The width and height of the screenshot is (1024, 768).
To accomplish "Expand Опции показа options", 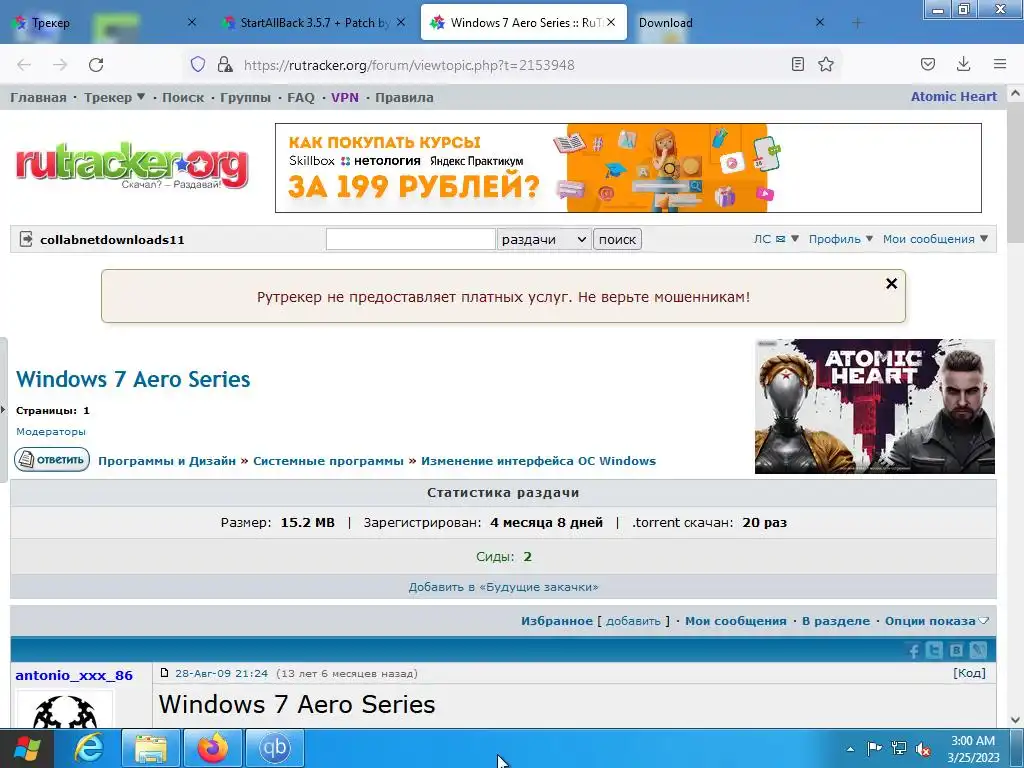I will pos(936,621).
